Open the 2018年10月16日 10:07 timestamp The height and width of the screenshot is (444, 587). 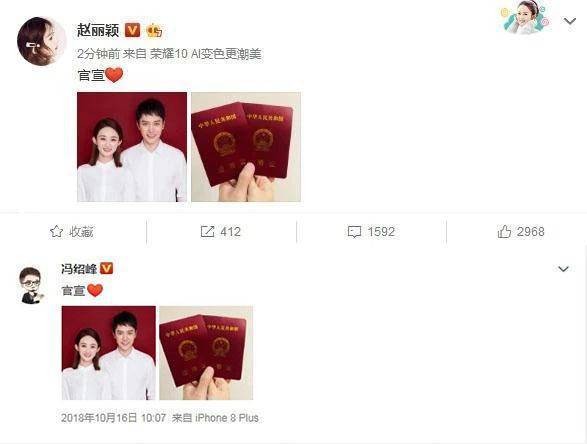click(x=113, y=418)
